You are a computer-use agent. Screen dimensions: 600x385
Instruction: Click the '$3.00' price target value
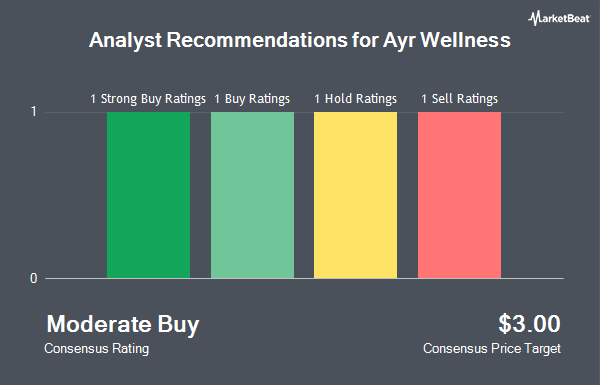530,324
